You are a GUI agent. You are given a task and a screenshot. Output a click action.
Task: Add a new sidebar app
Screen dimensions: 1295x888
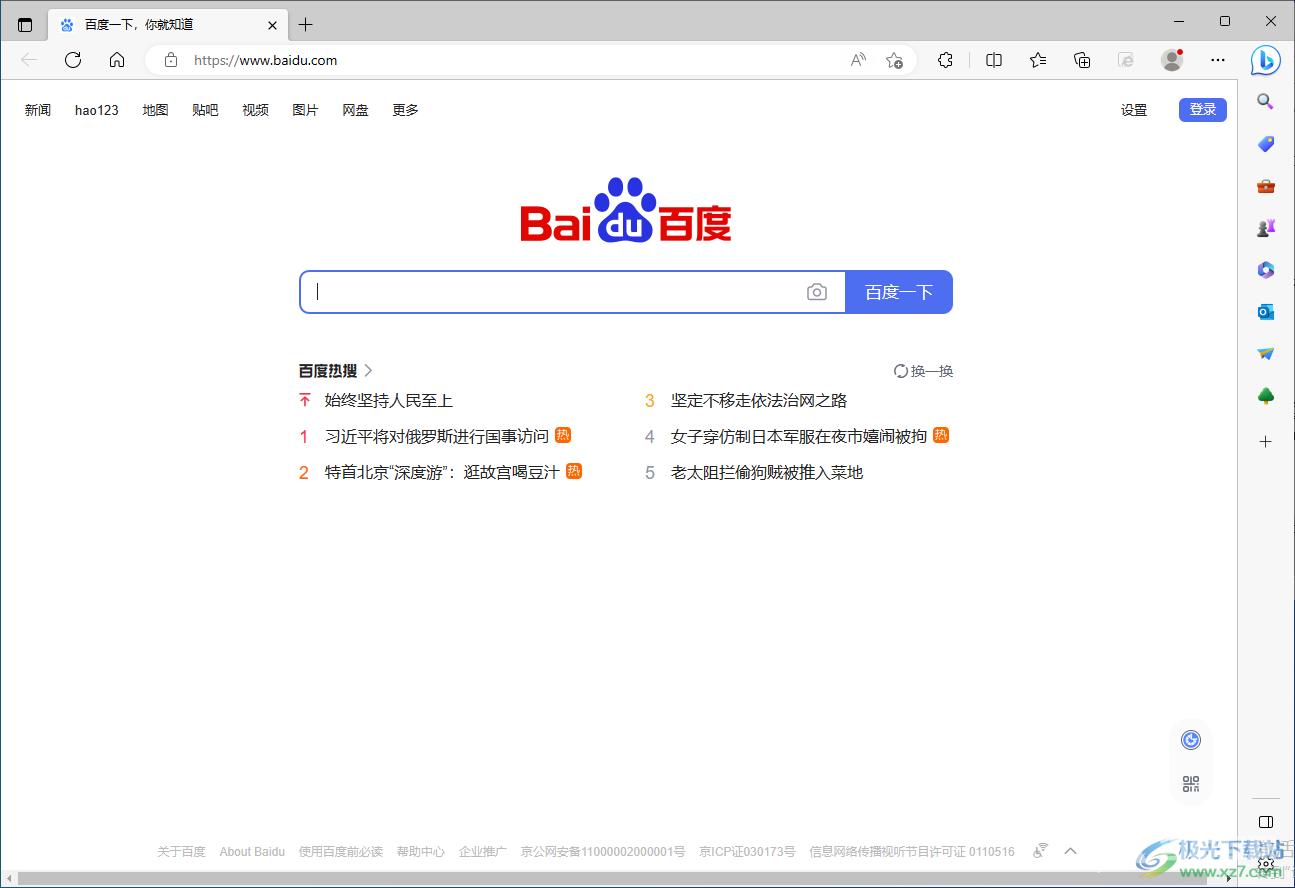coord(1265,441)
